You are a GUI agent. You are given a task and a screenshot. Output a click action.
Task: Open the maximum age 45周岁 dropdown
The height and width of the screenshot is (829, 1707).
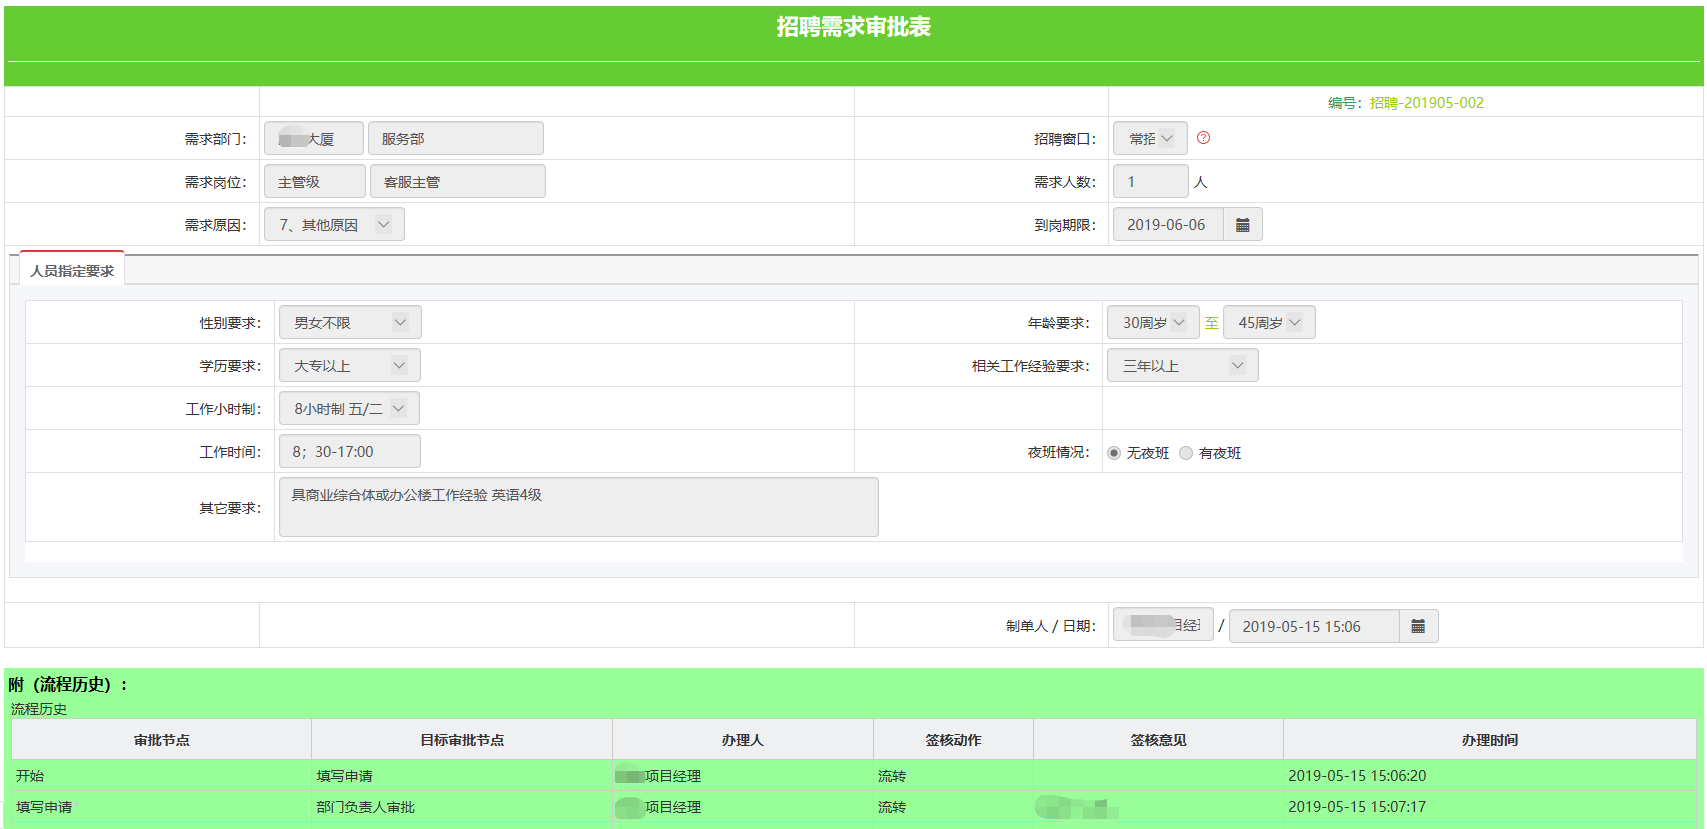[1268, 323]
